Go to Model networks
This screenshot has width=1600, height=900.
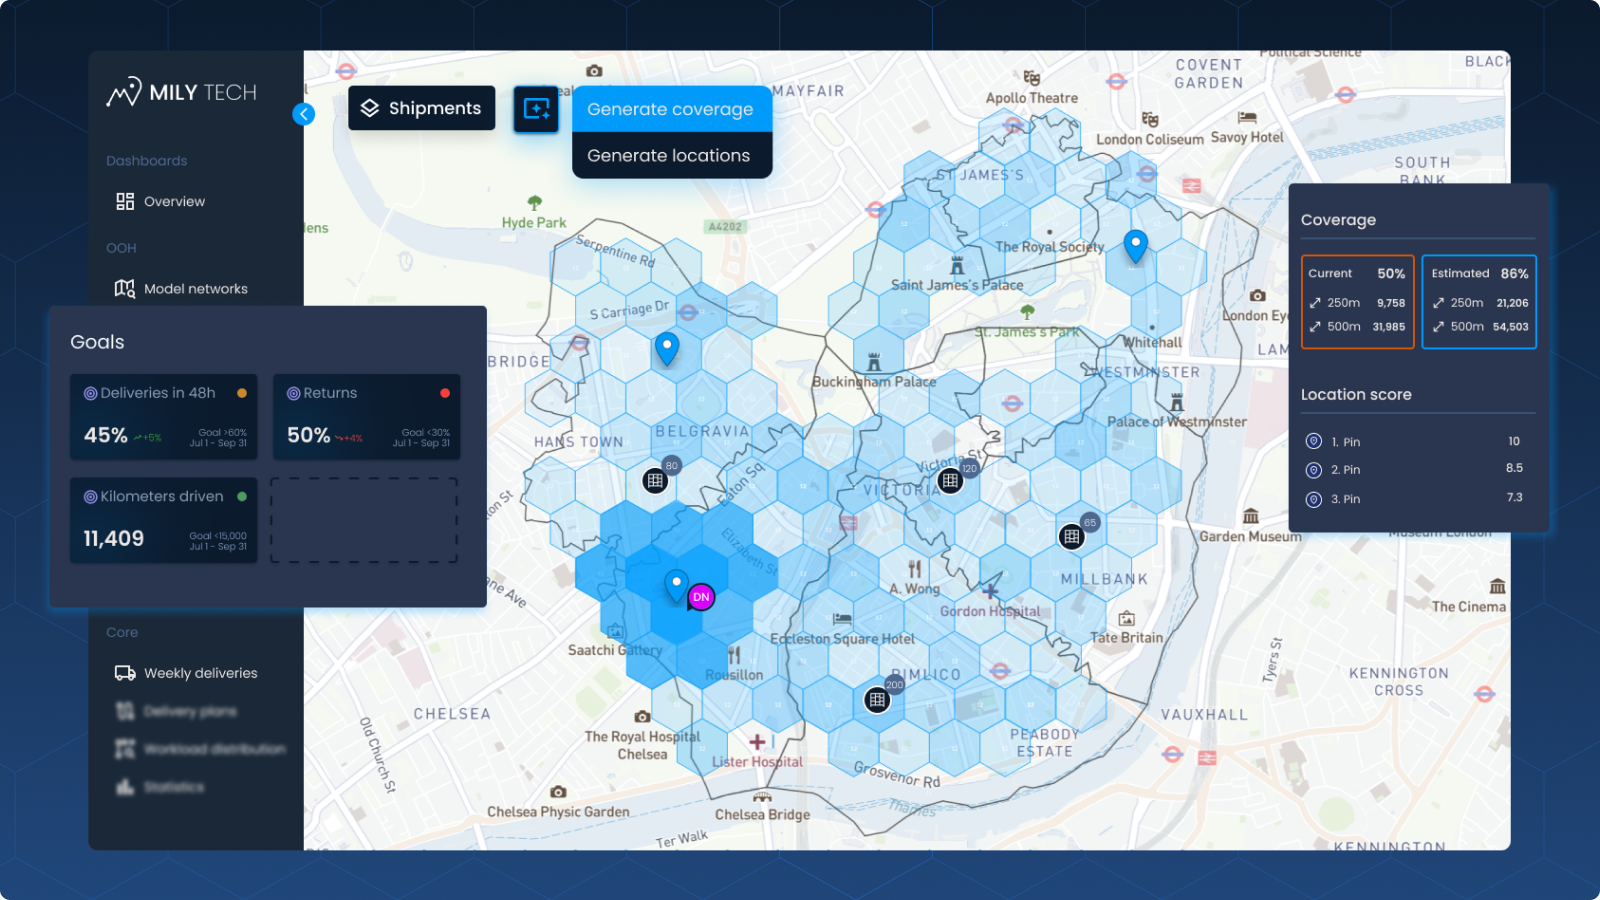point(181,288)
